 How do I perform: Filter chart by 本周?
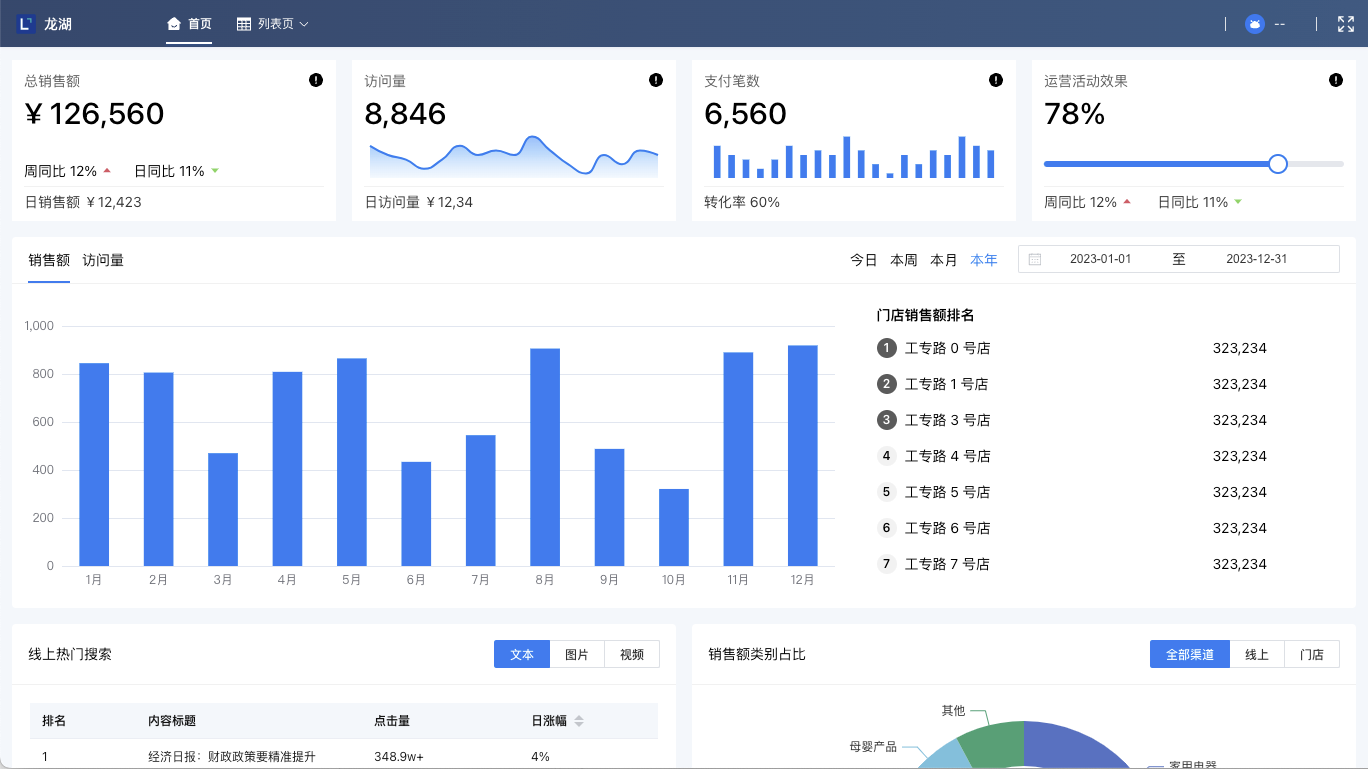click(904, 260)
